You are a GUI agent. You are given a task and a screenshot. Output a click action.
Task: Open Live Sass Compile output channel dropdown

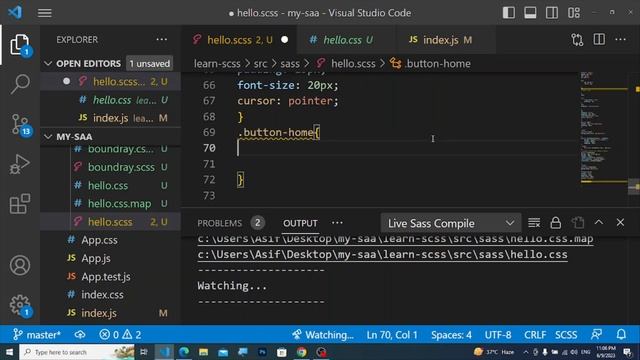[451, 223]
